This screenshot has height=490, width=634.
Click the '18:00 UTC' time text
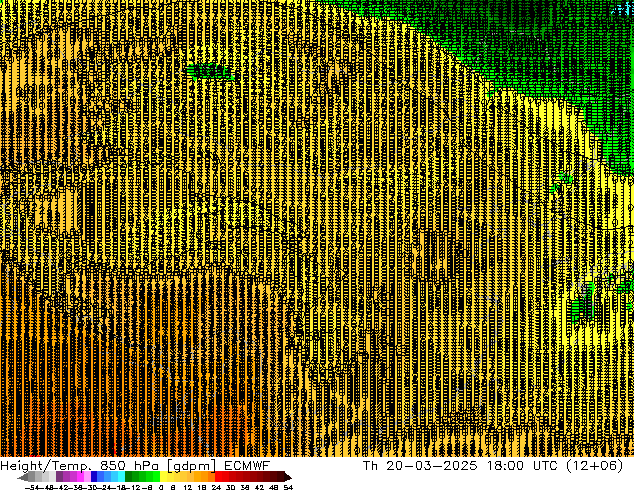(x=522, y=466)
